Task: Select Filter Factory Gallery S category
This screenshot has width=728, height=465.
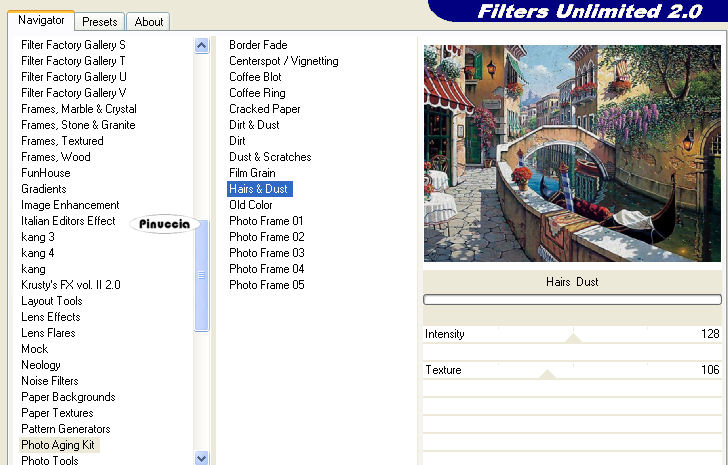Action: point(73,45)
